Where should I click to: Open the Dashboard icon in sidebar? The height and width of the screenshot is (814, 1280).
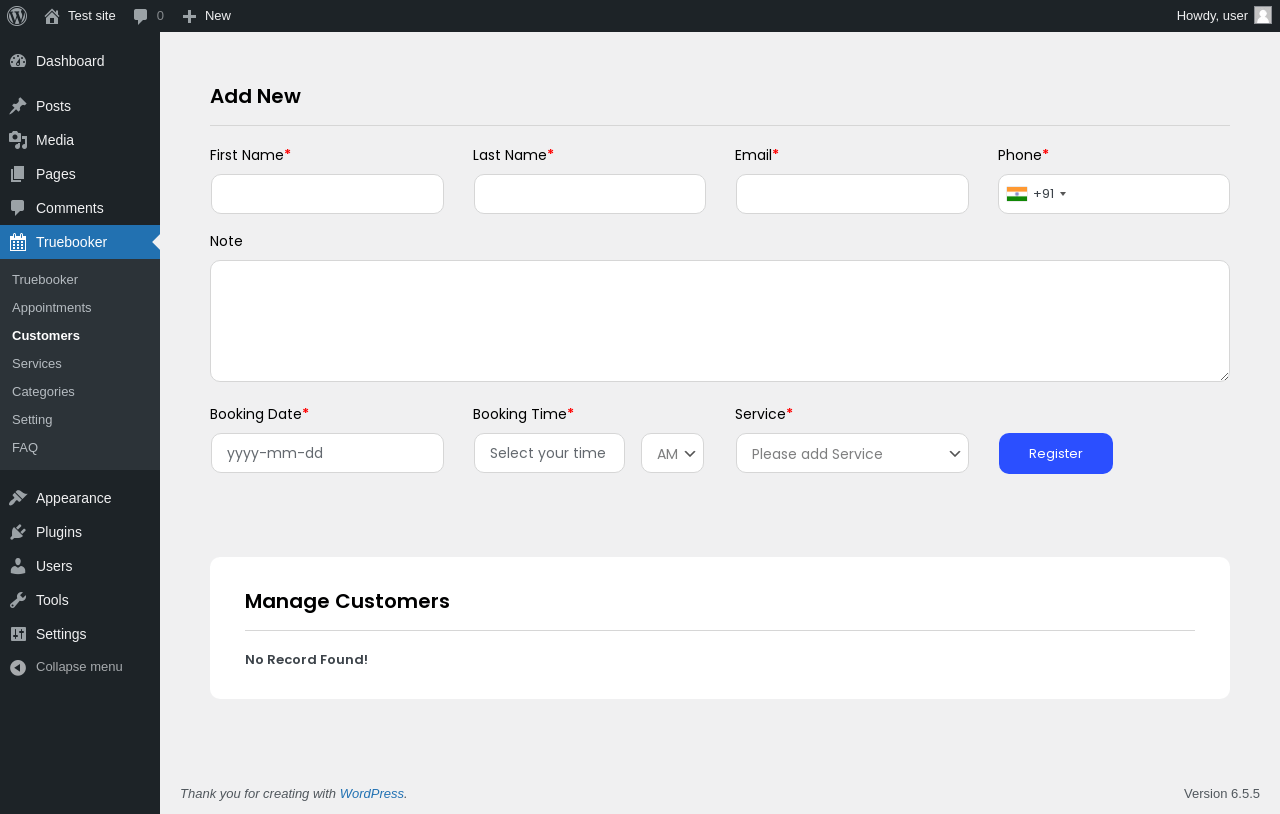18,61
